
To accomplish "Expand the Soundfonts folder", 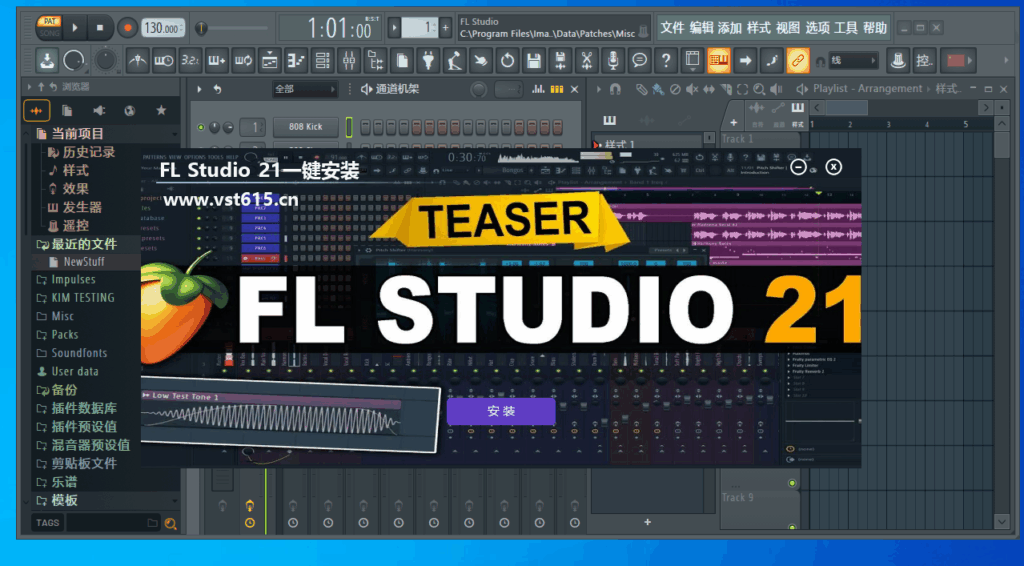I will pos(71,353).
